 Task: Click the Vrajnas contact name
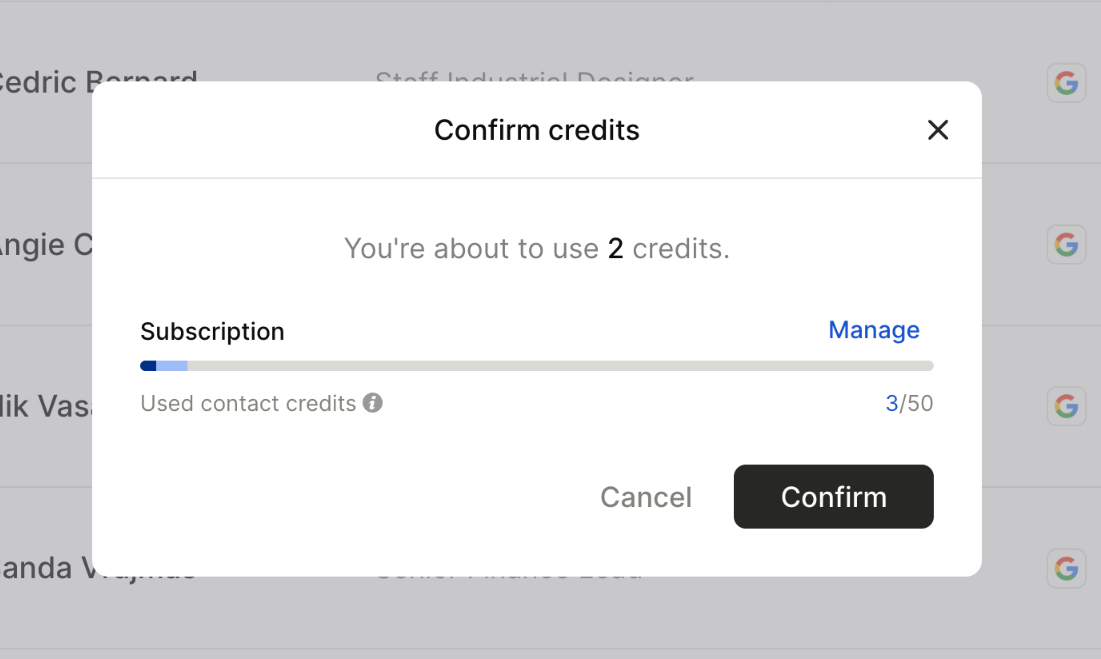(x=97, y=568)
